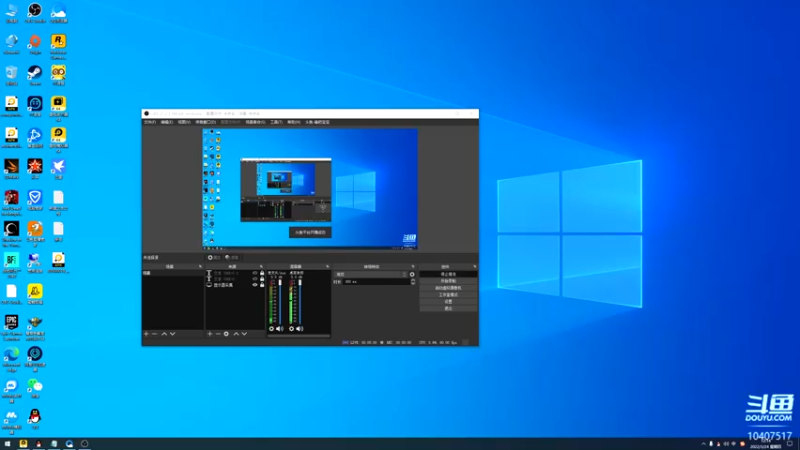The height and width of the screenshot is (450, 800).
Task: Move the scene up in Scenes panel
Action: 164,334
